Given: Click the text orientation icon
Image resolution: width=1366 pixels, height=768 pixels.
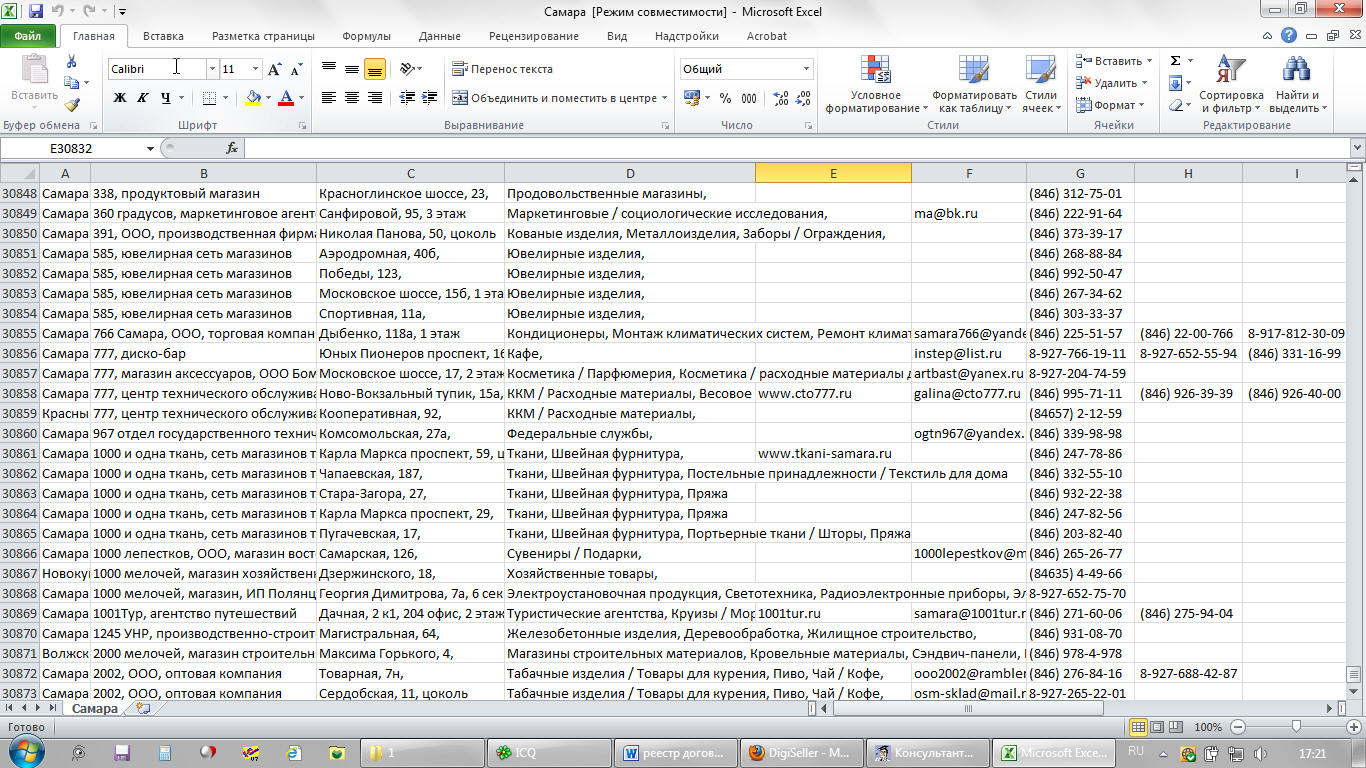Looking at the screenshot, I should (x=406, y=69).
